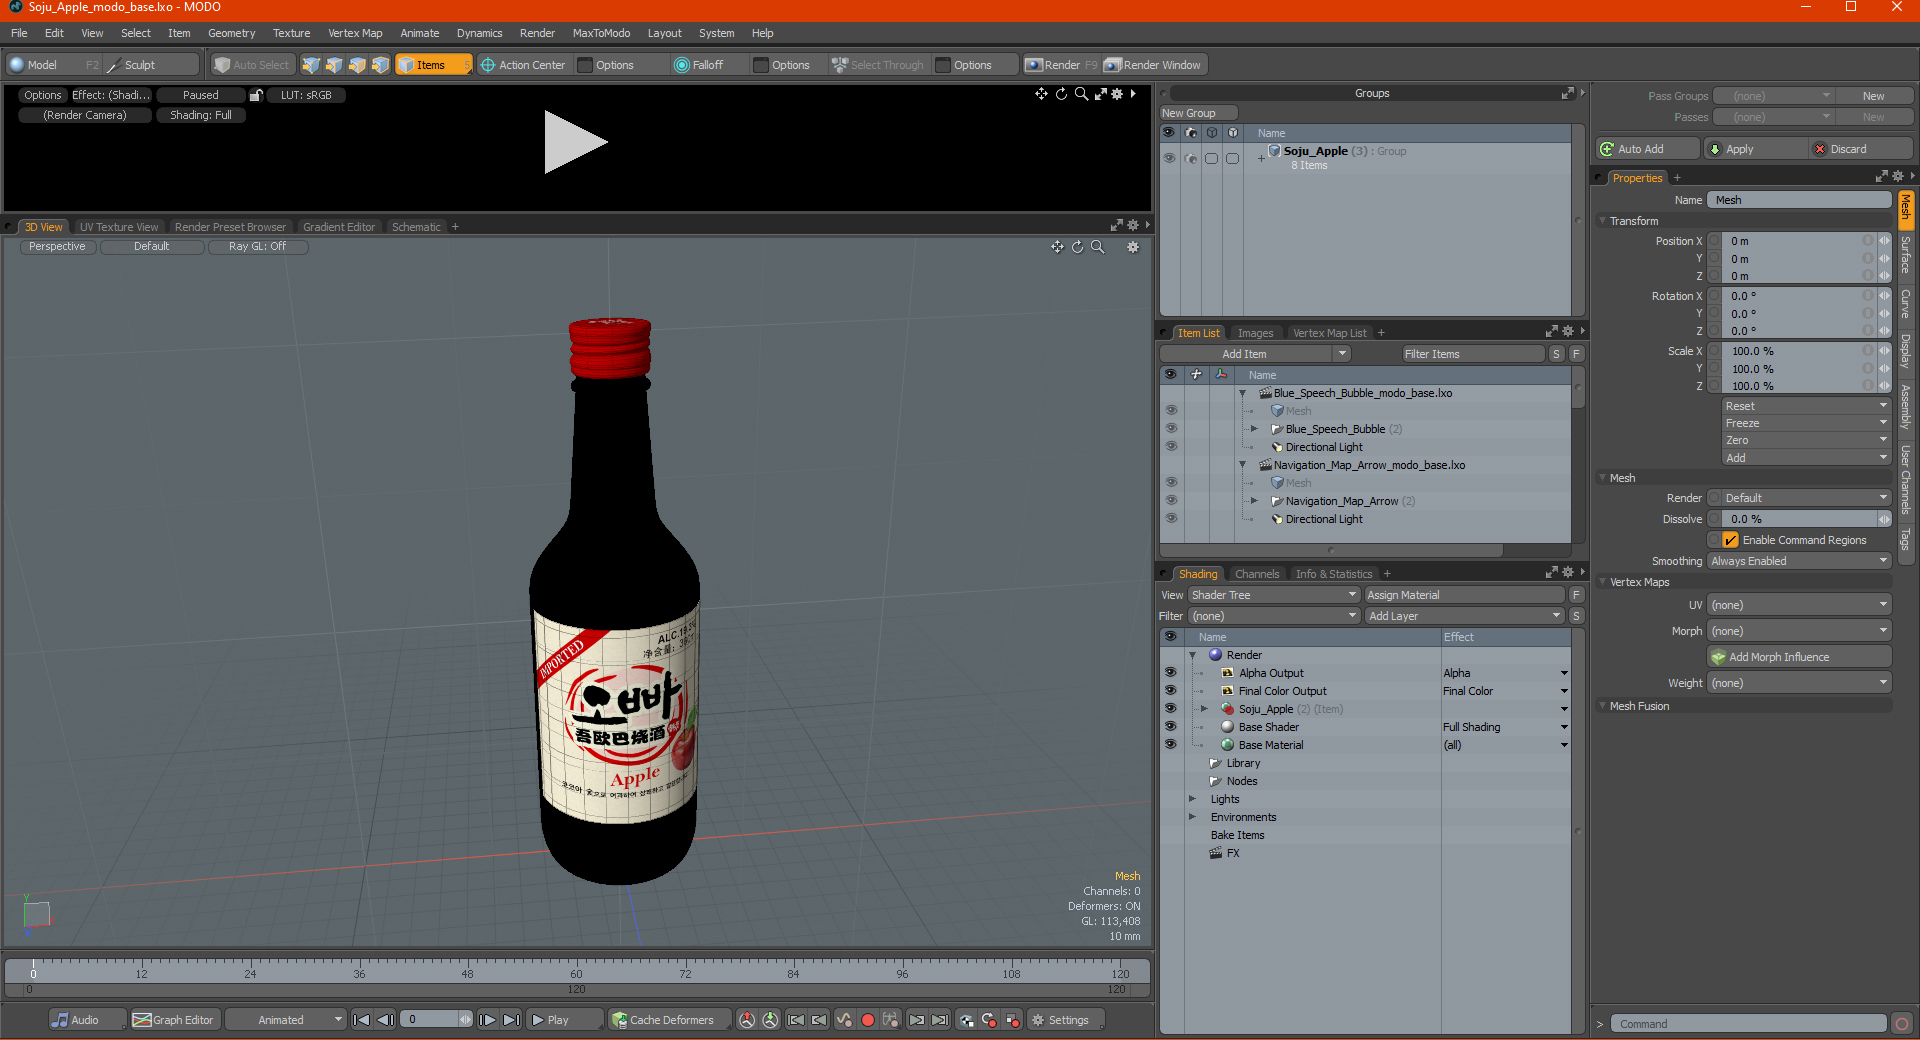
Task: Click the 3D viewport pan move icon
Action: coord(1057,247)
